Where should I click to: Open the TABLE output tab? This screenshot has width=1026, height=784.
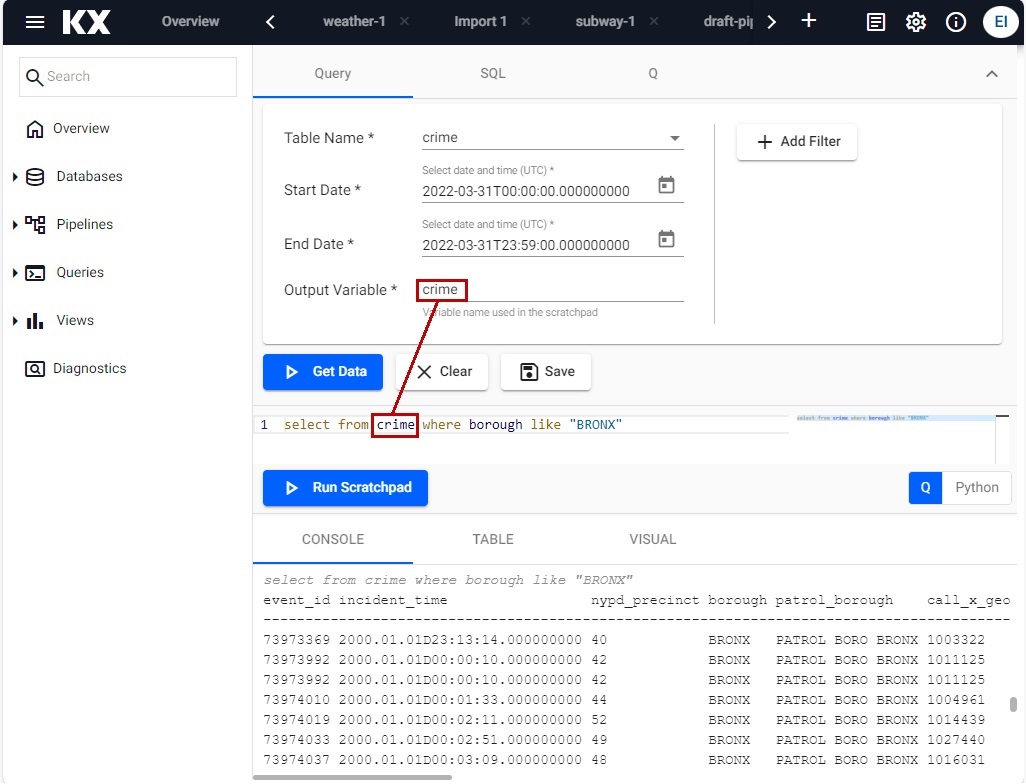(493, 539)
